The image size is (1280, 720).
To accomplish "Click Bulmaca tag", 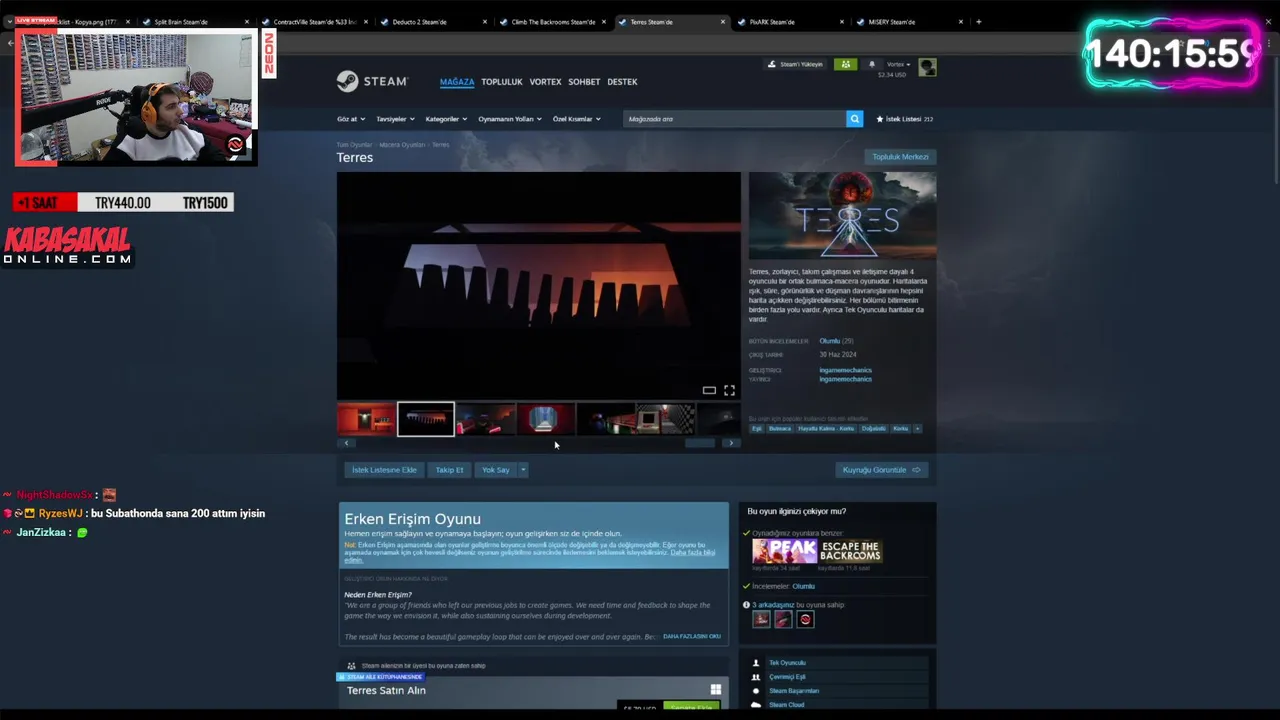I will pos(779,428).
